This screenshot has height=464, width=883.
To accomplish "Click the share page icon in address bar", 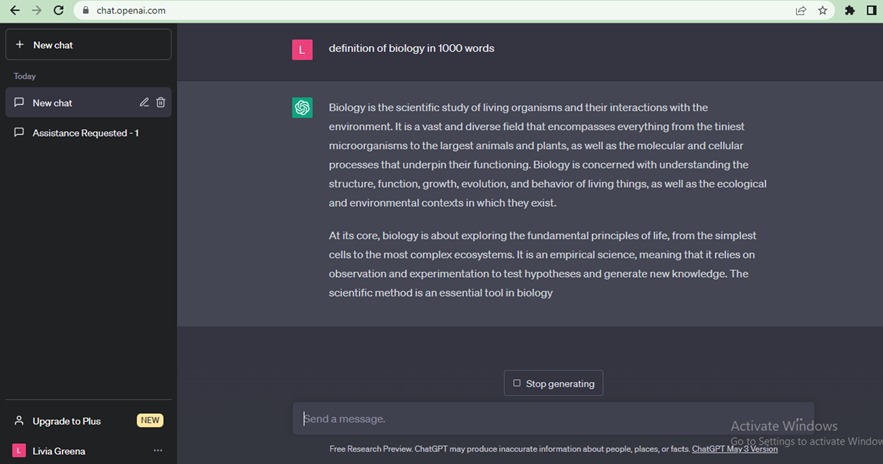I will click(800, 11).
